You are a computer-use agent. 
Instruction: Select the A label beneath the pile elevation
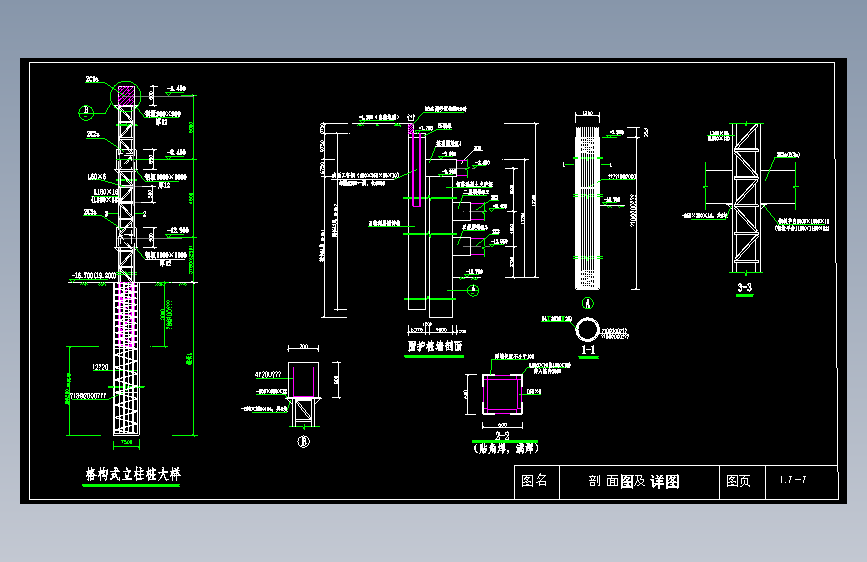(x=587, y=303)
